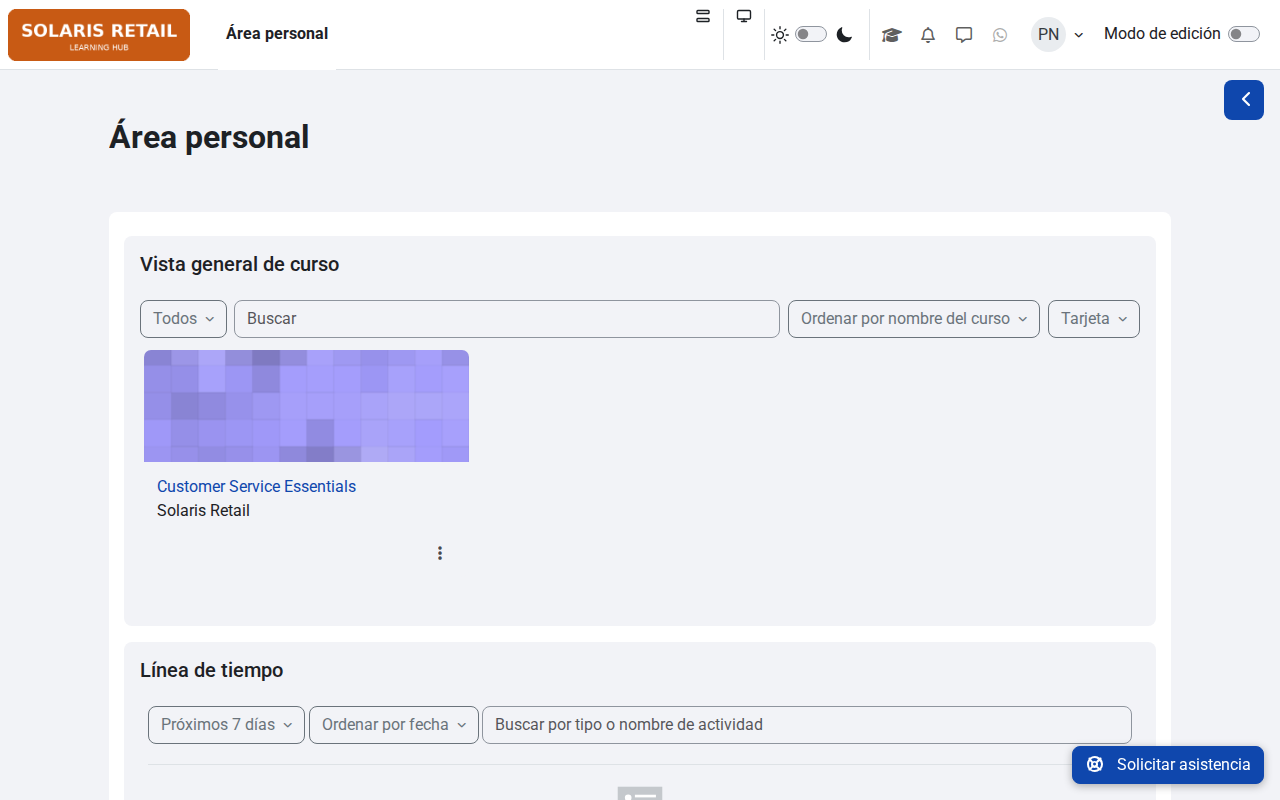The height and width of the screenshot is (800, 1280).
Task: Select the Área personal navigation tab
Action: click(277, 34)
